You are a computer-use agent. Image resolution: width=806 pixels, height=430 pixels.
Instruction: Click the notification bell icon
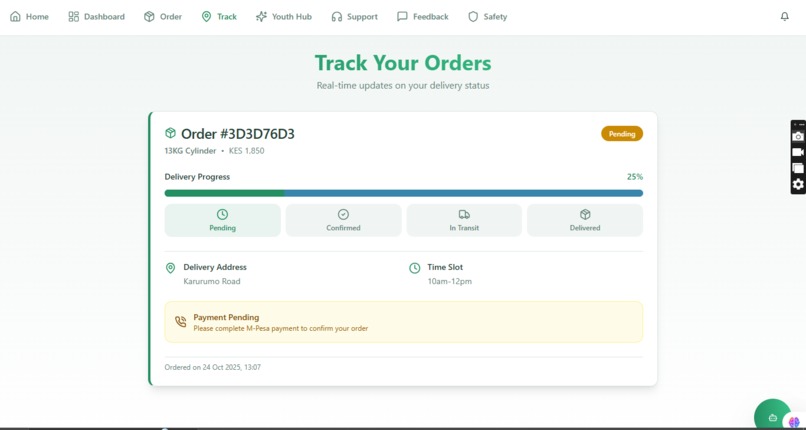click(784, 16)
